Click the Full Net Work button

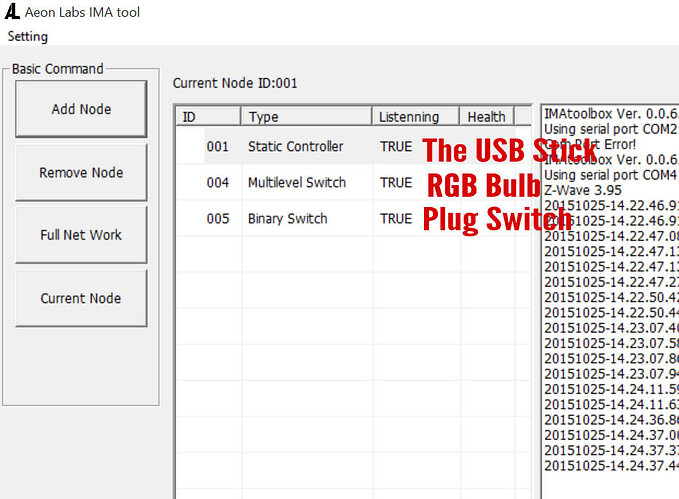tap(81, 235)
